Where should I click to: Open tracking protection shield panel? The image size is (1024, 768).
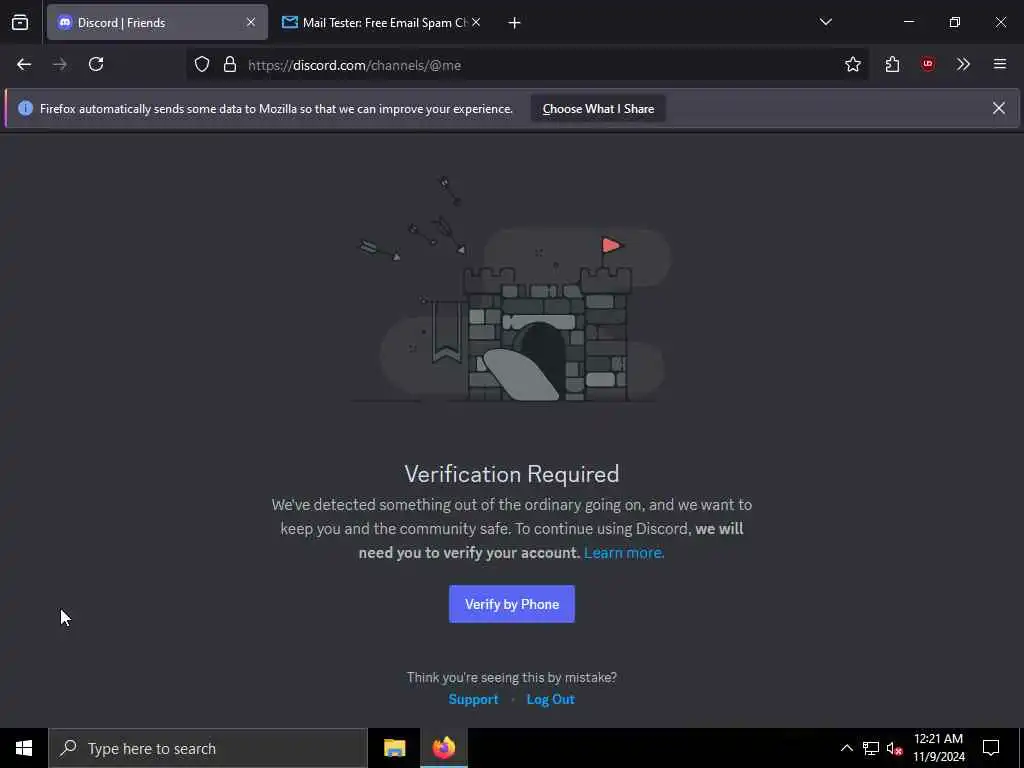point(202,65)
